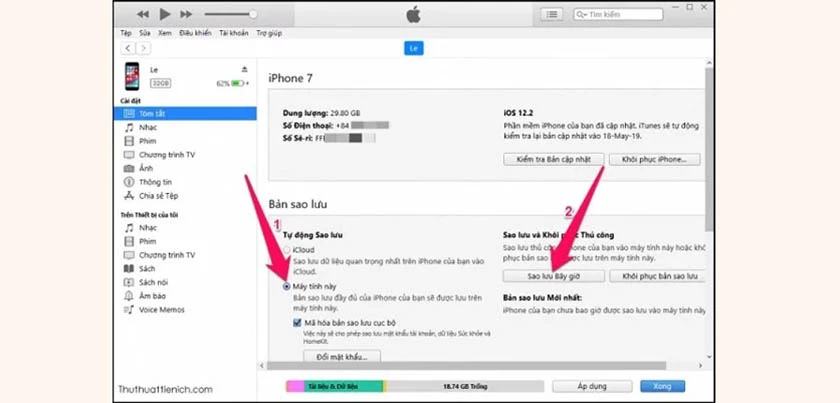The width and height of the screenshot is (840, 403).
Task: Open the Tệp menu
Action: 126,33
